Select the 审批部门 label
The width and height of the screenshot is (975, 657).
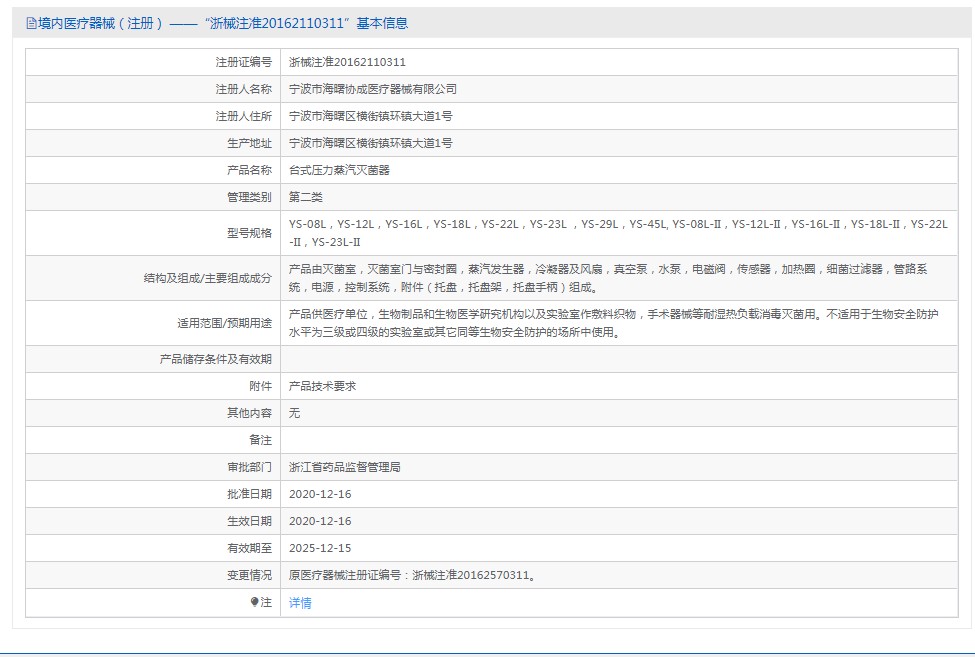tap(249, 467)
